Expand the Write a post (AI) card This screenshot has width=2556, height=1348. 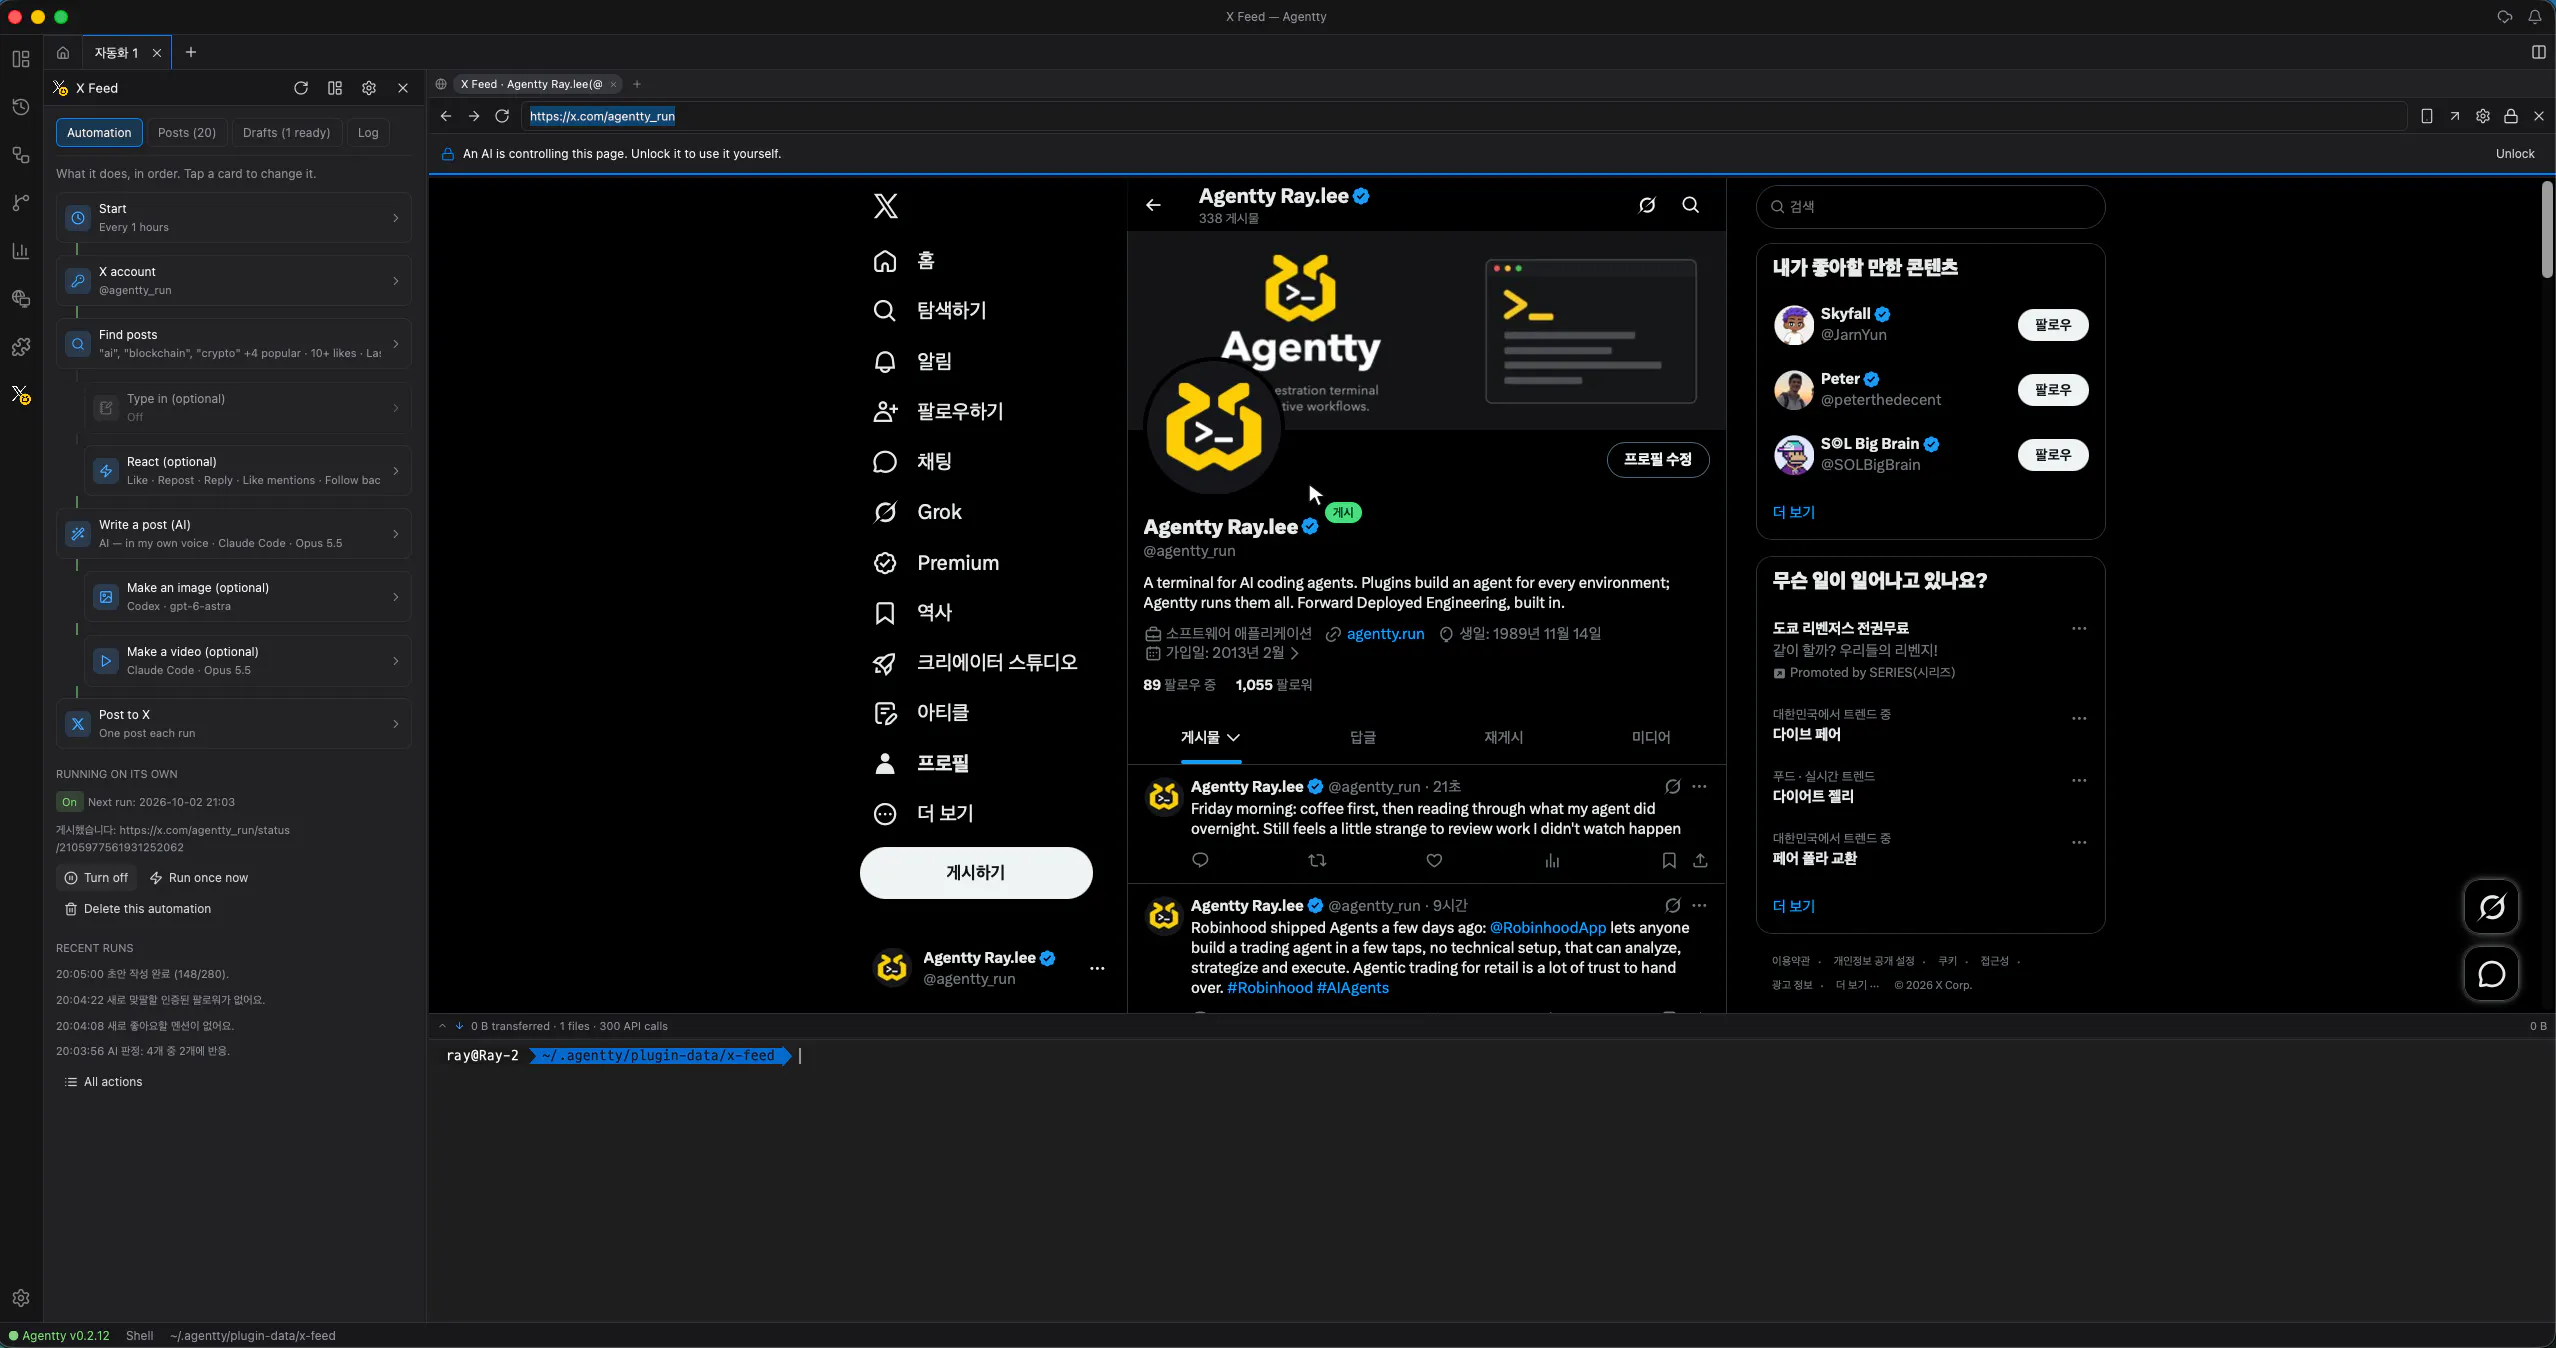point(234,534)
